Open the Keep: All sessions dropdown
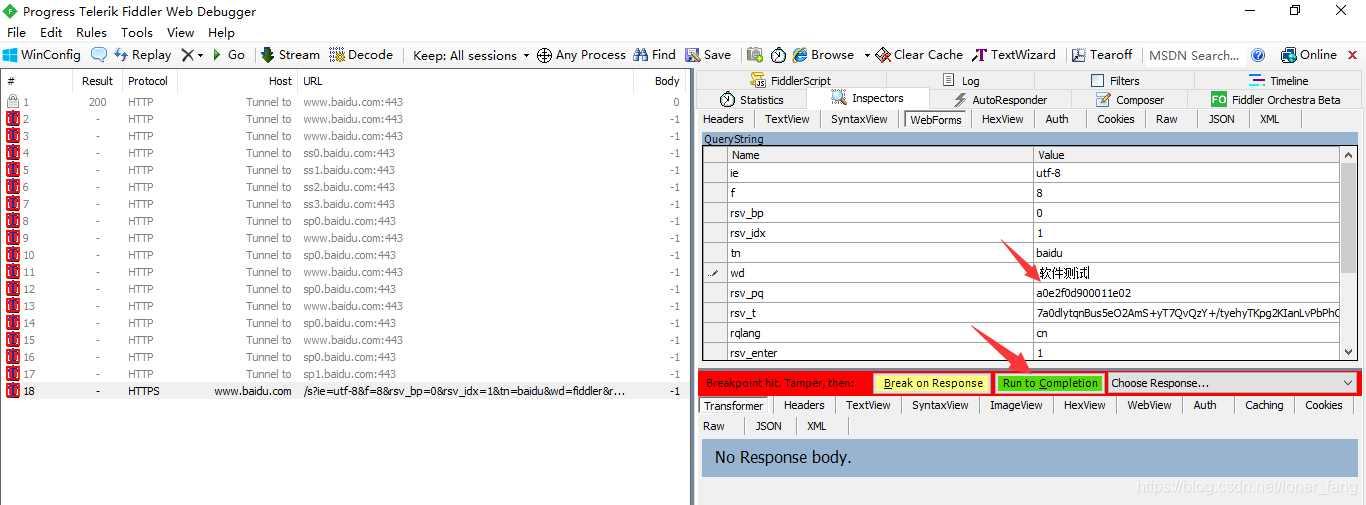 coord(471,55)
